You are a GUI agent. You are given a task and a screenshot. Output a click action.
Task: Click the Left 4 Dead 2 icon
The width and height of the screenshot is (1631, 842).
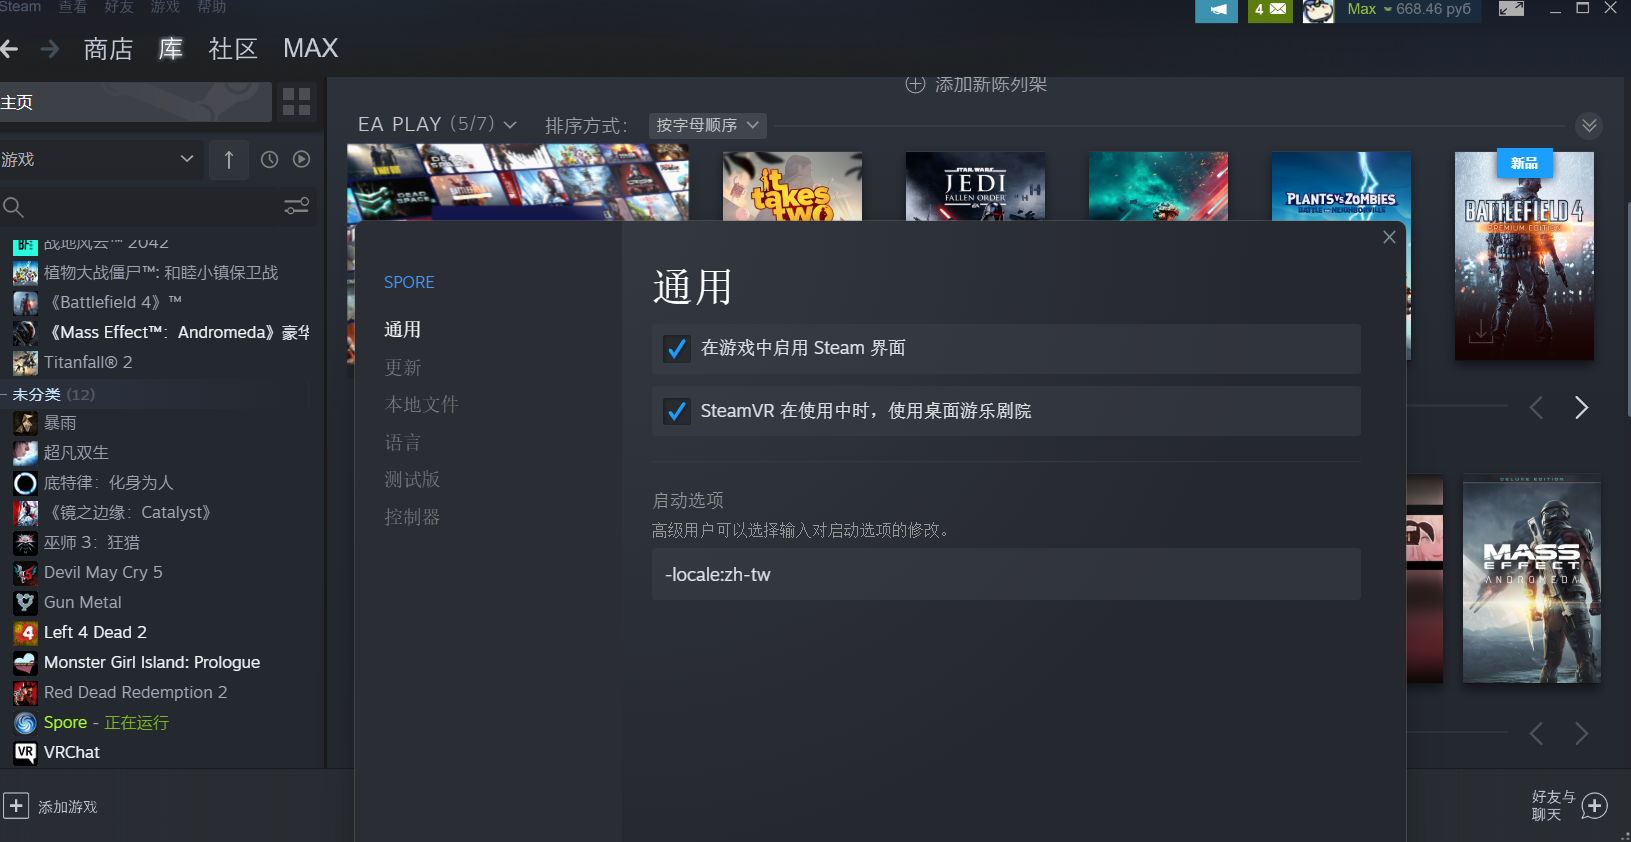tap(25, 633)
